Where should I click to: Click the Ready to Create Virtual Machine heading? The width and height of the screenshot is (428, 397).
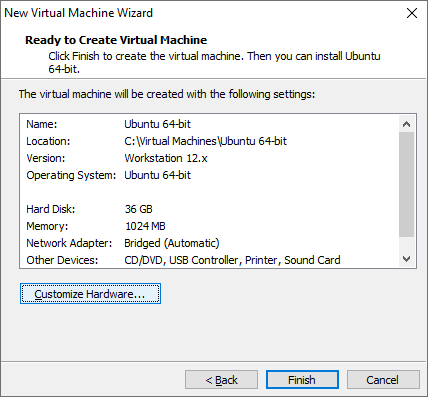point(116,40)
